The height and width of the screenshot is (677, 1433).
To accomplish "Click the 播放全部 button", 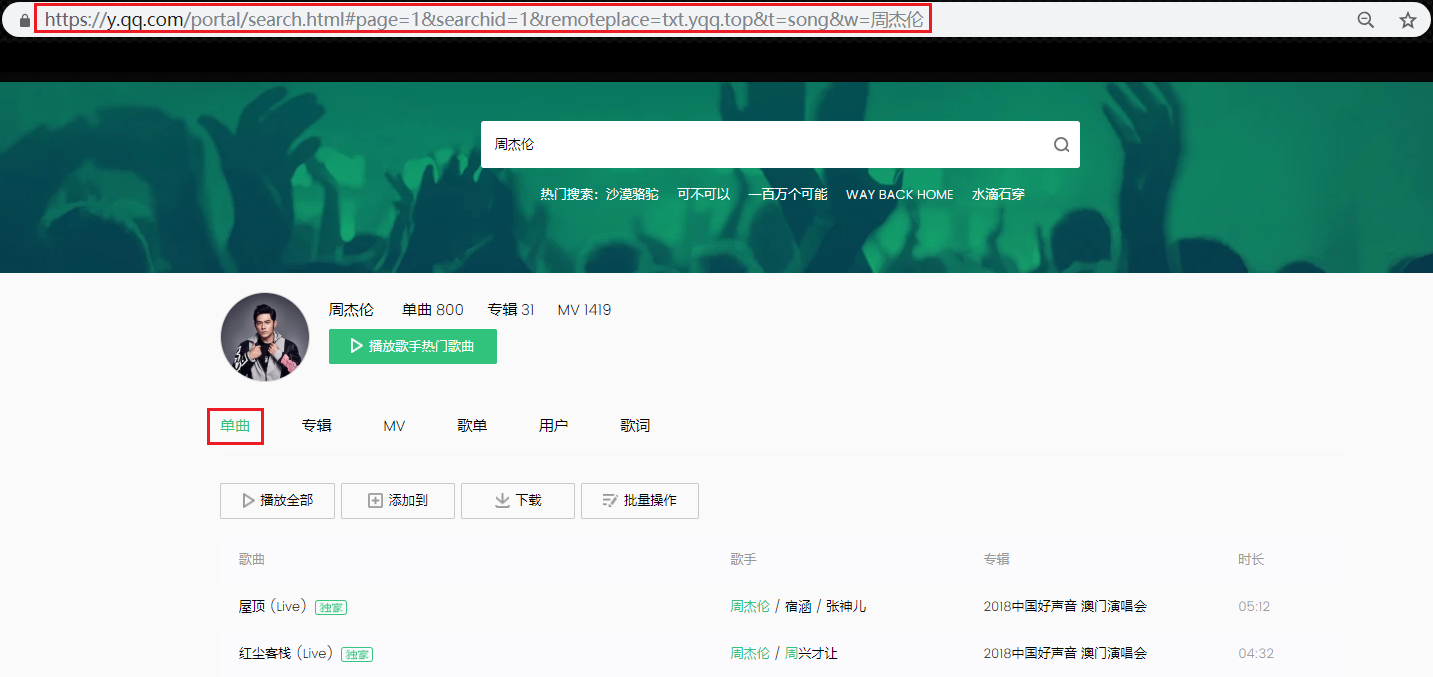I will coord(277,501).
